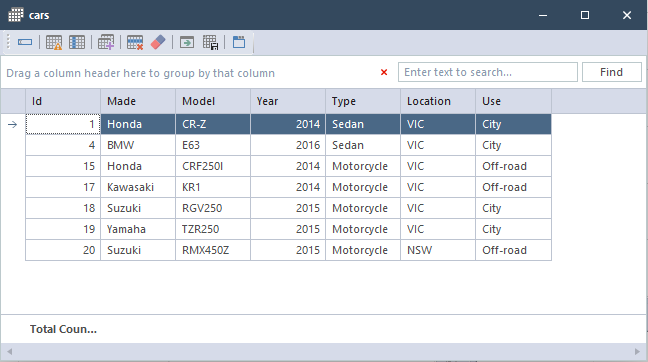Select the CR-Z model cell

(x=213, y=124)
